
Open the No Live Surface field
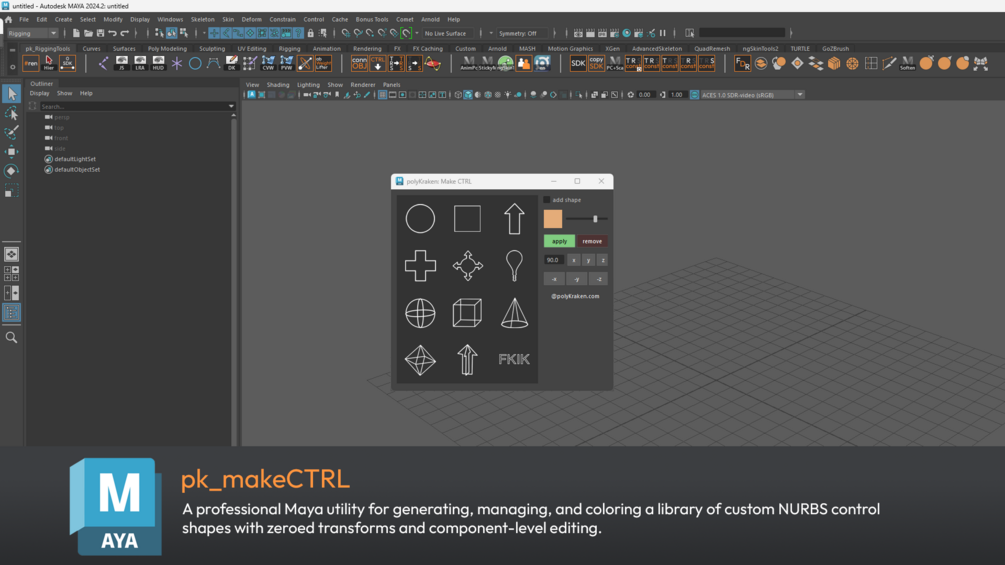(449, 33)
